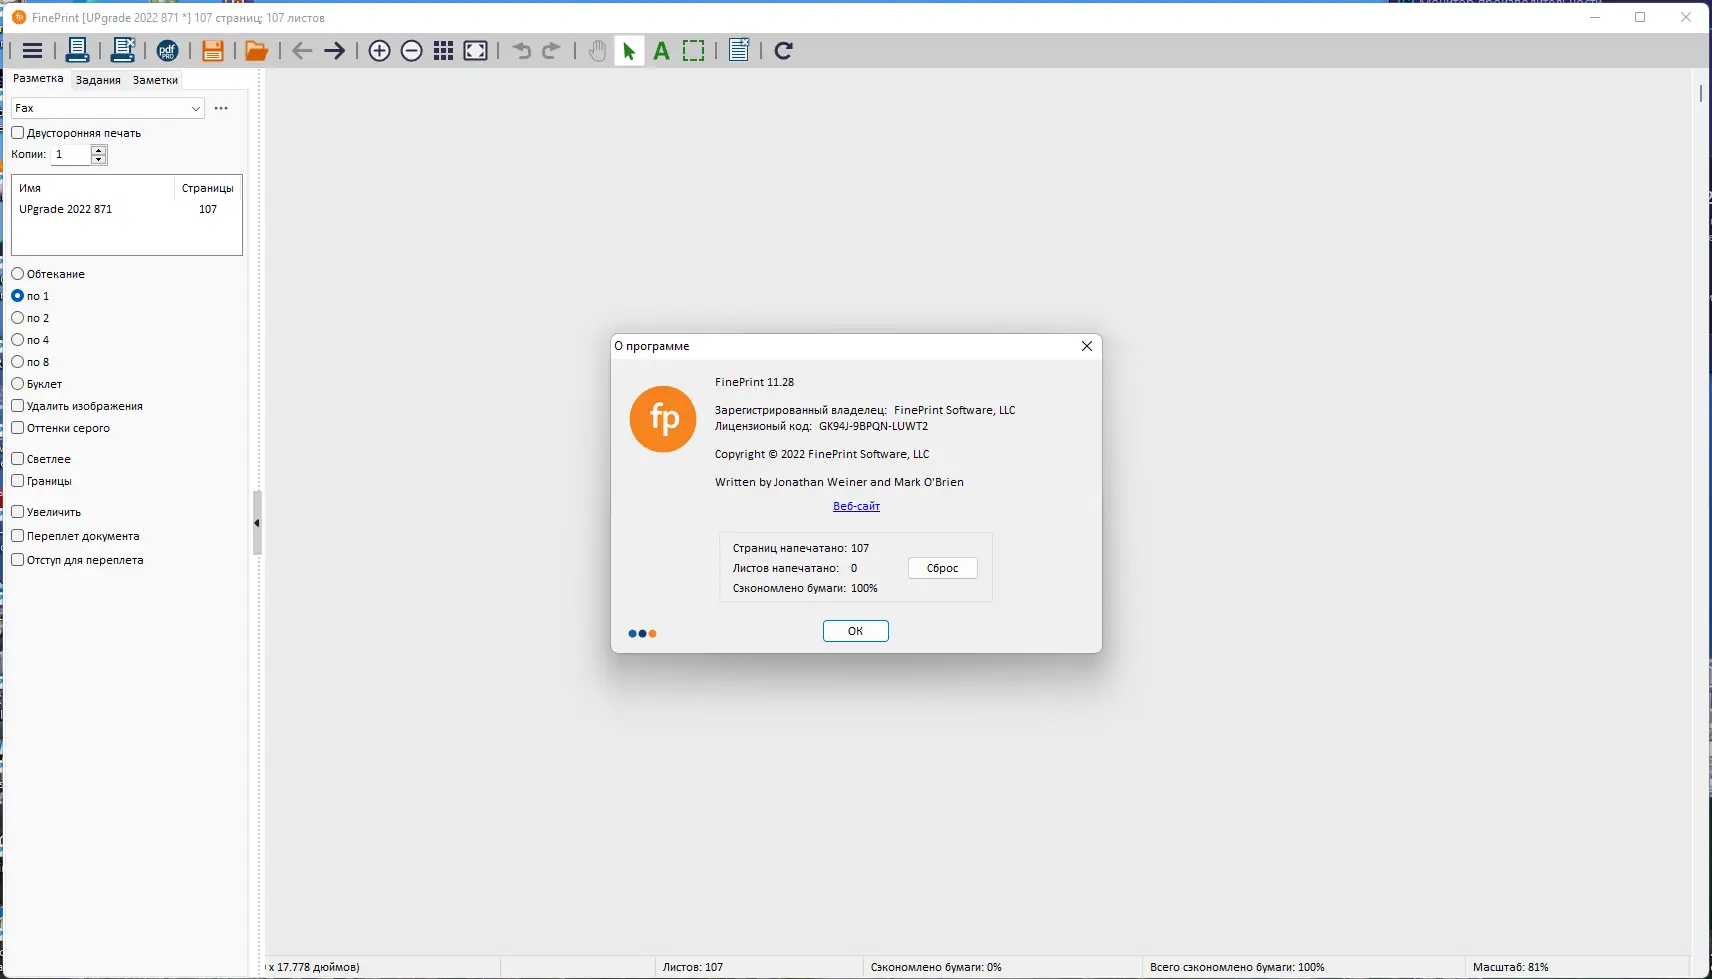Switch to the Задания tab
Viewport: 1712px width, 979px height.
pos(98,80)
